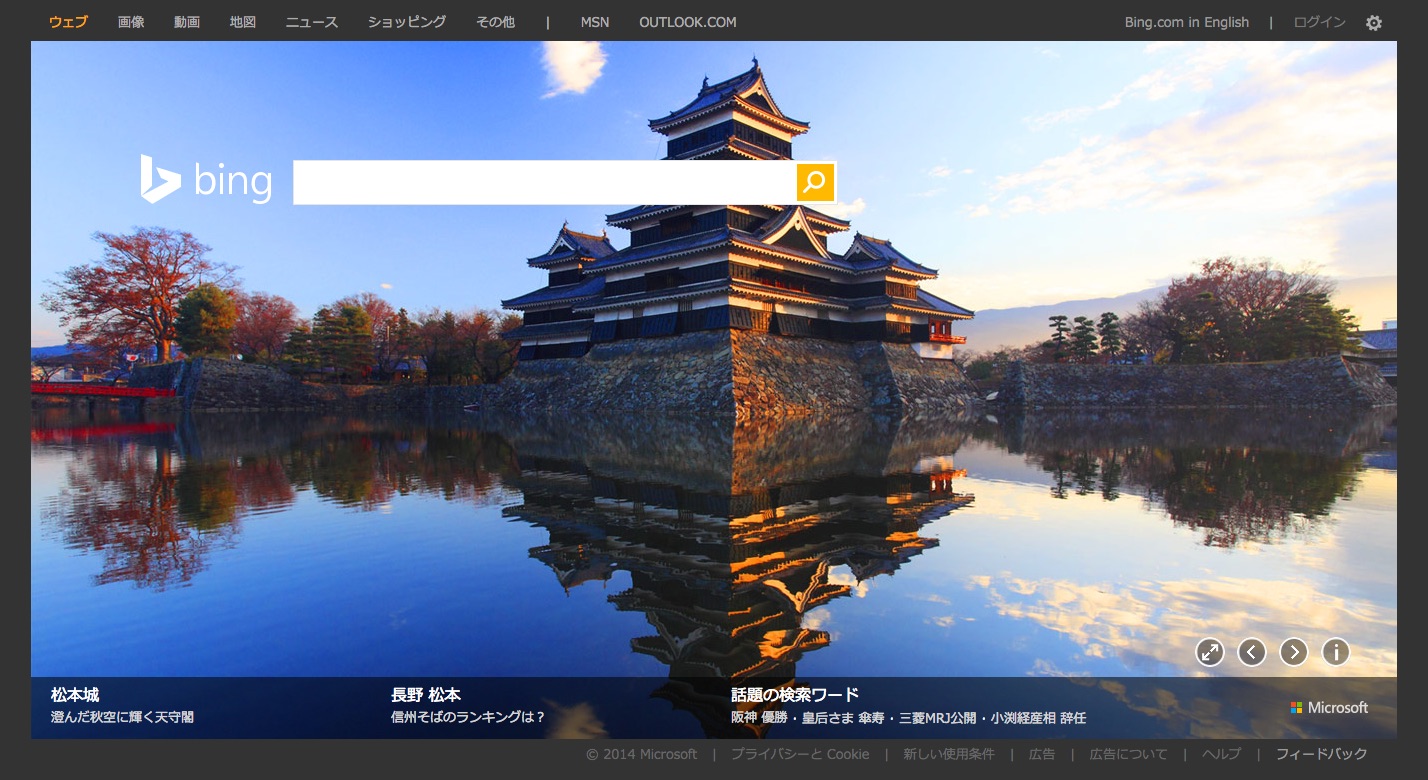1428x780 pixels.
Task: Open the OUTLOOK.COM link
Action: pos(688,22)
